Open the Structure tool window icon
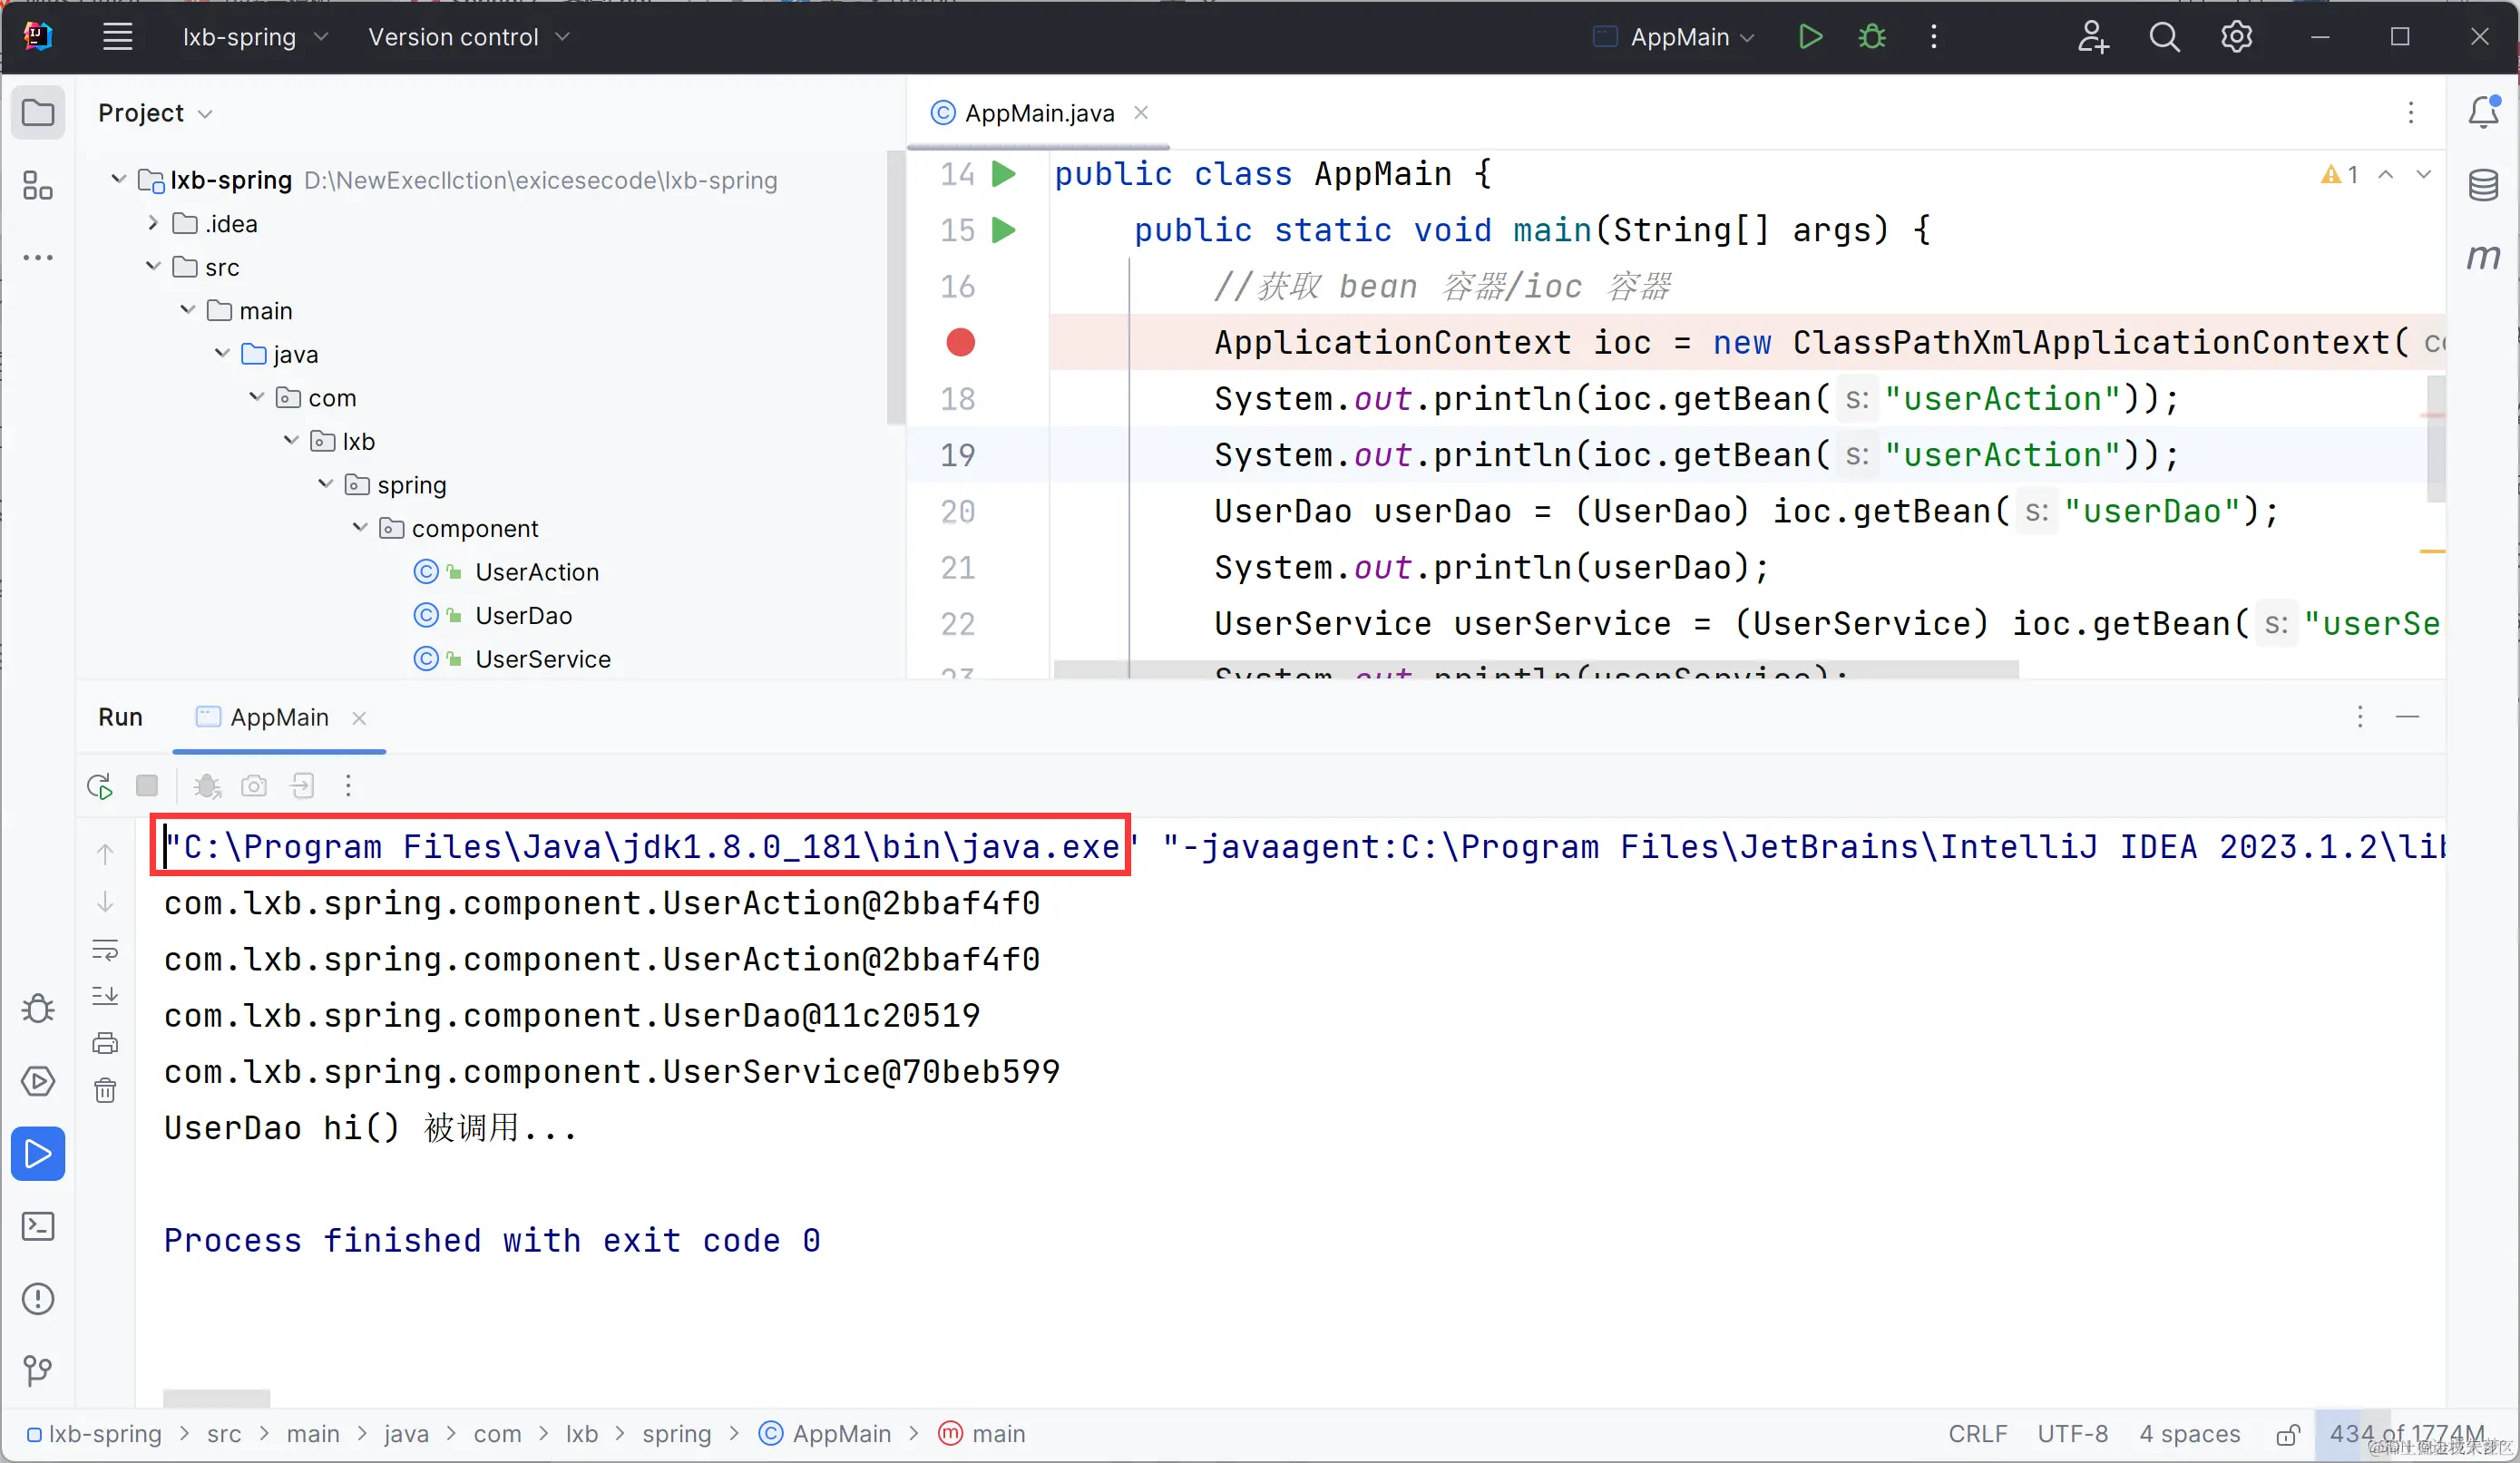 [38, 185]
